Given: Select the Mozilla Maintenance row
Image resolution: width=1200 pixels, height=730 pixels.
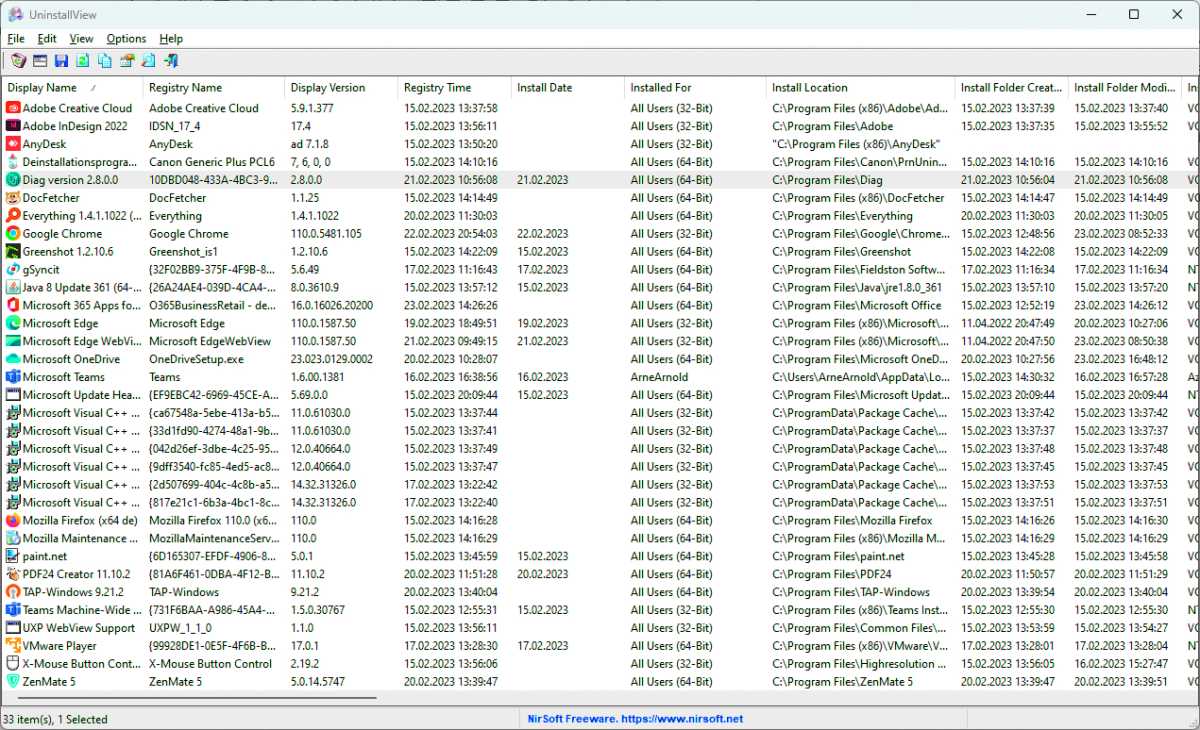Looking at the screenshot, I should (600, 539).
